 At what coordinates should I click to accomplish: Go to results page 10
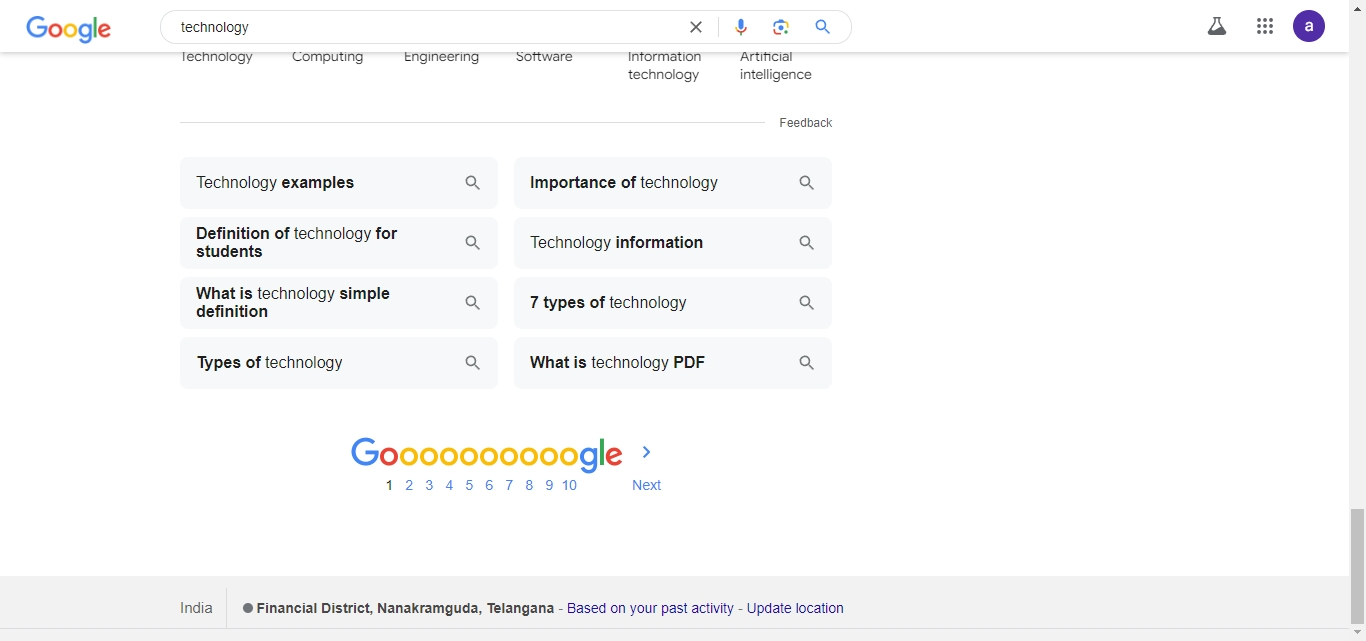click(x=569, y=485)
